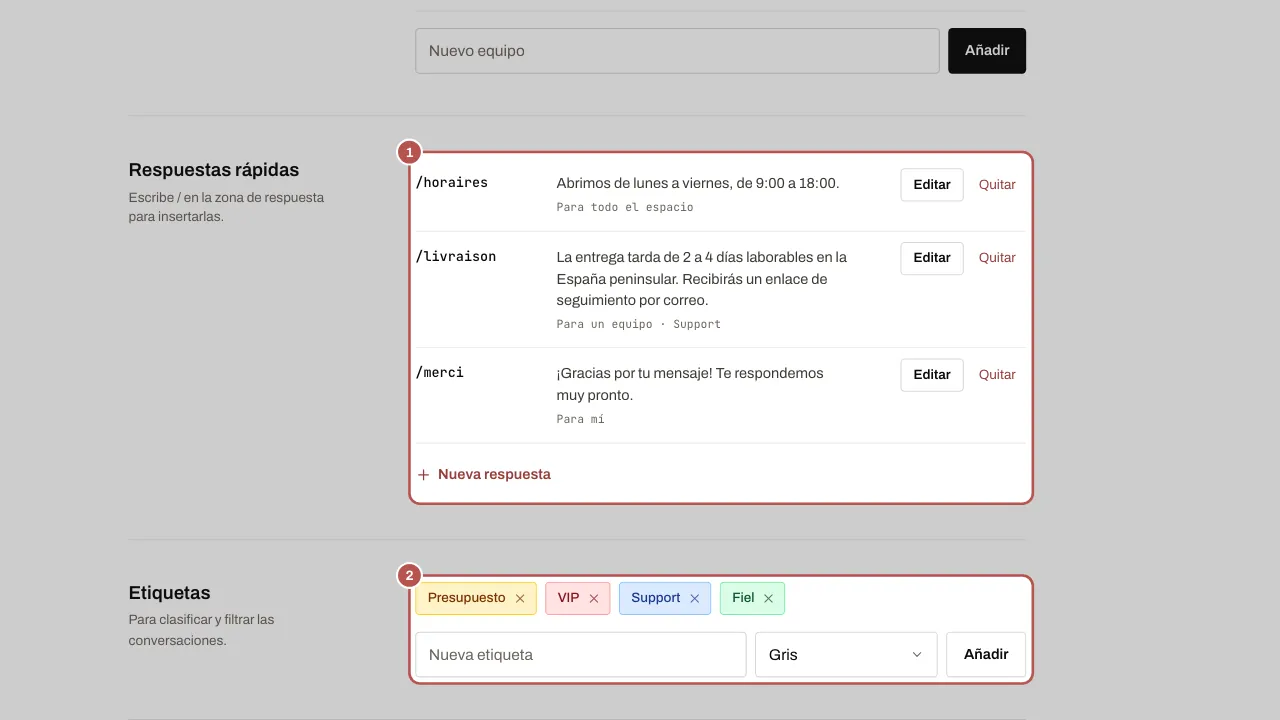This screenshot has height=720, width=1280.
Task: Add the new tag with Añadir
Action: tap(986, 655)
